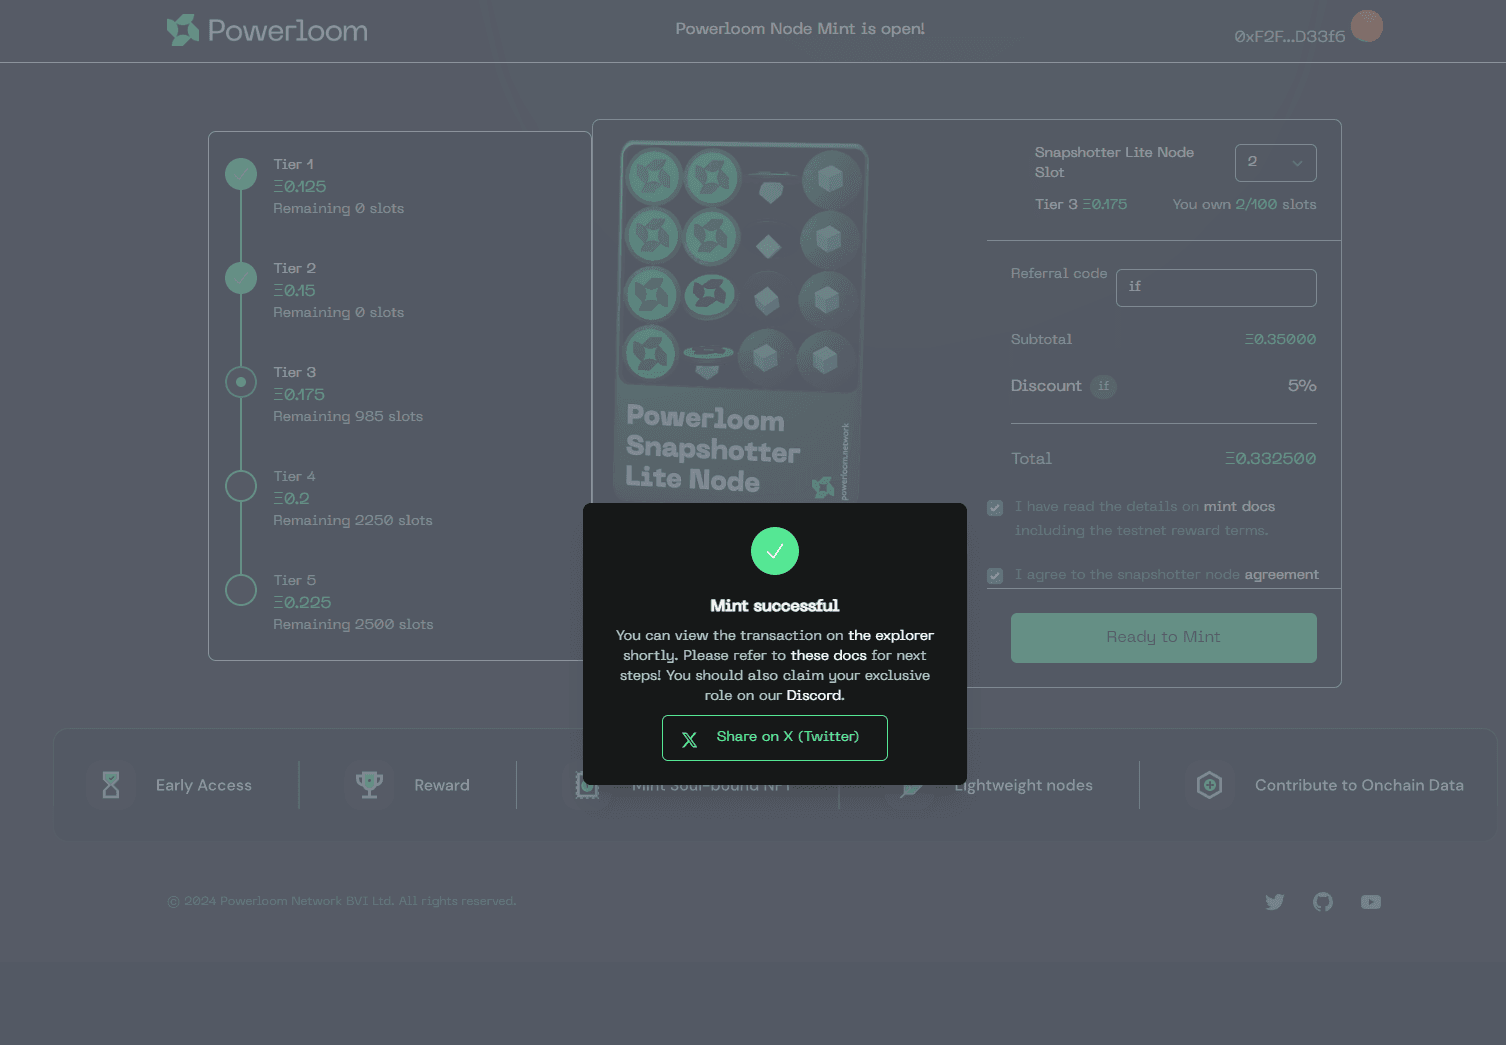Toggle the snapshotter node agreement checkbox
Screen dimensions: 1506x1045
point(995,576)
